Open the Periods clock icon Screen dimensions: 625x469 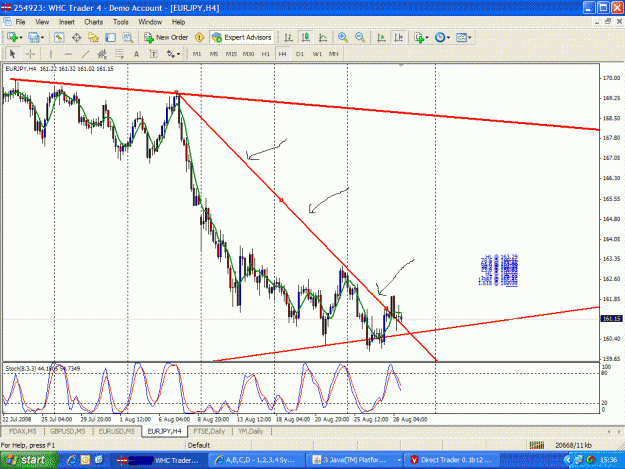tap(440, 37)
